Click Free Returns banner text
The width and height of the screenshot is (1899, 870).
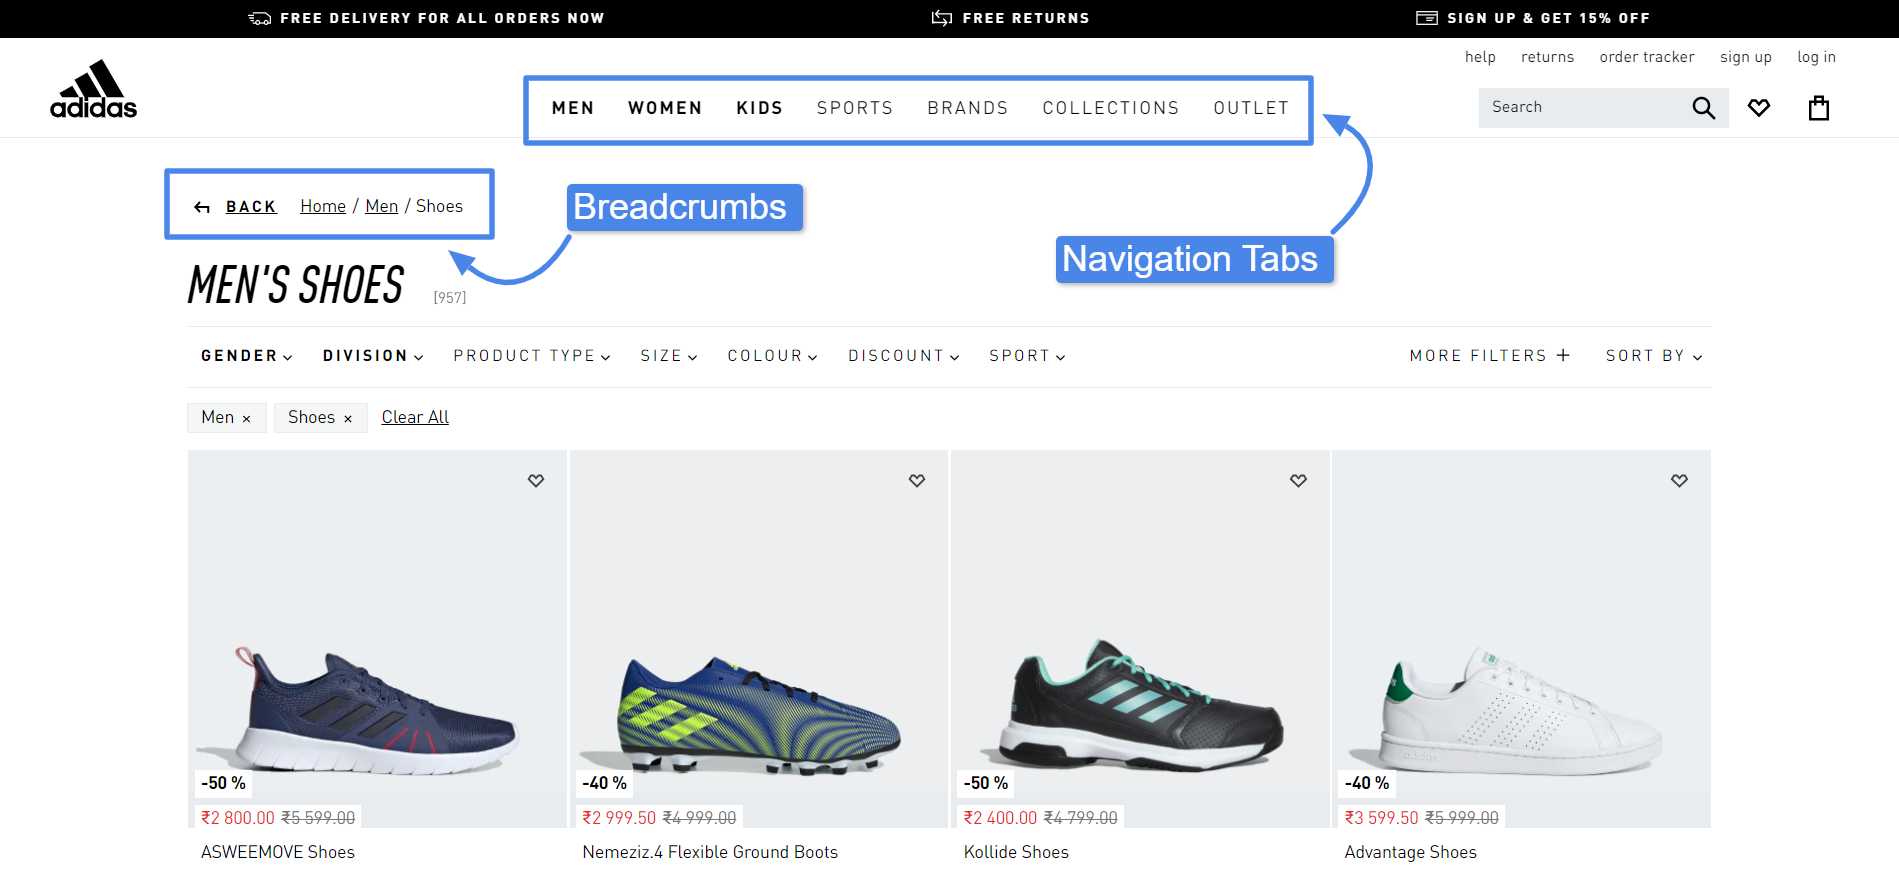pyautogui.click(x=1026, y=18)
